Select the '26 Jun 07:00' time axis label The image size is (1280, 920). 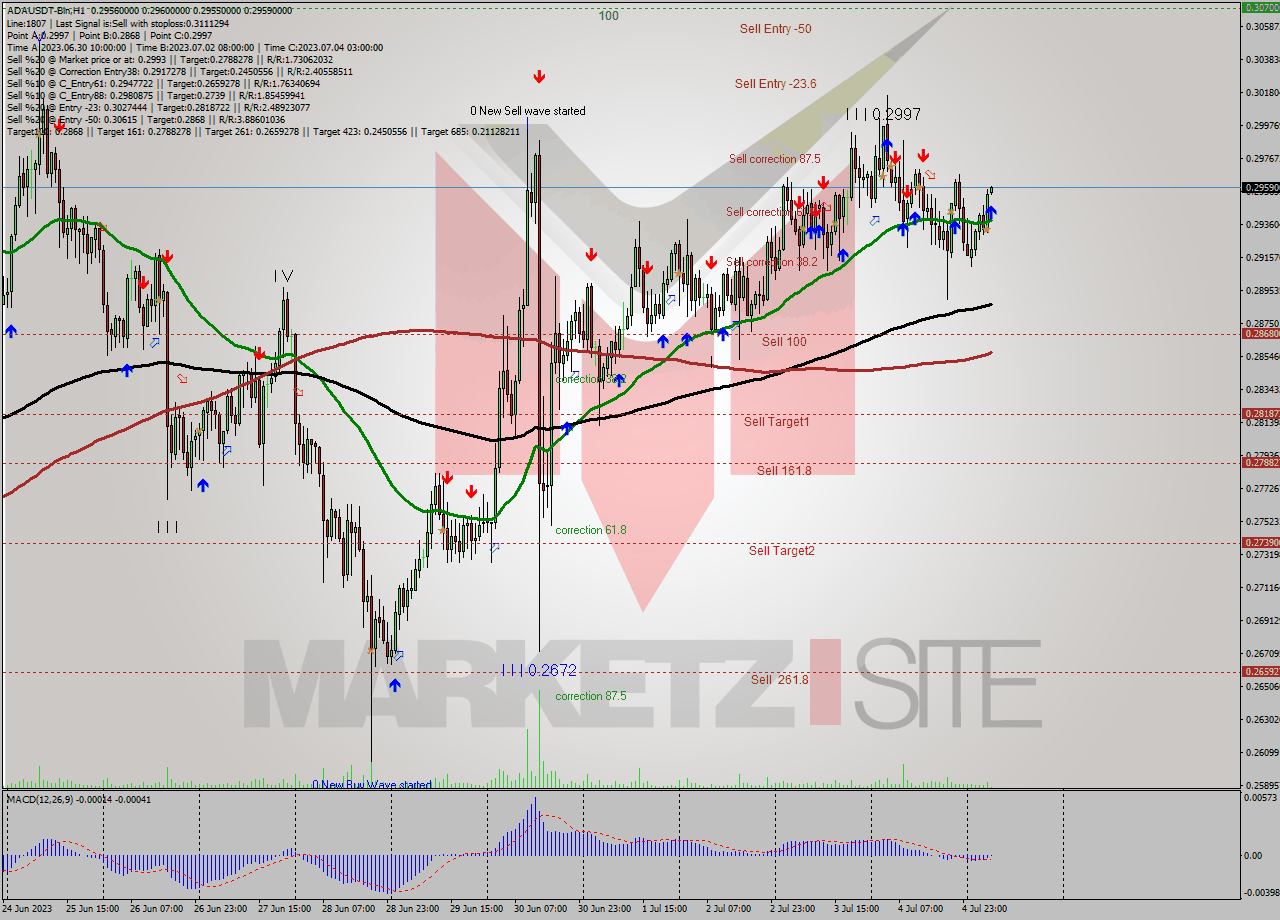[x=156, y=909]
